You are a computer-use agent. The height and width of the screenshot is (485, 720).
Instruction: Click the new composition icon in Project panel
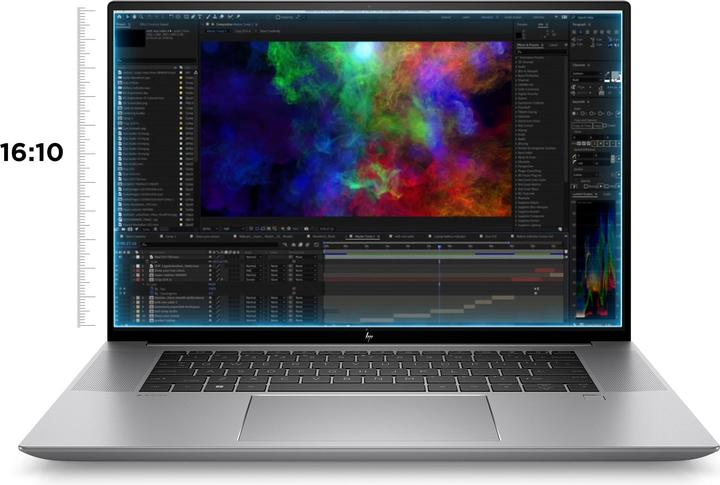coord(129,229)
